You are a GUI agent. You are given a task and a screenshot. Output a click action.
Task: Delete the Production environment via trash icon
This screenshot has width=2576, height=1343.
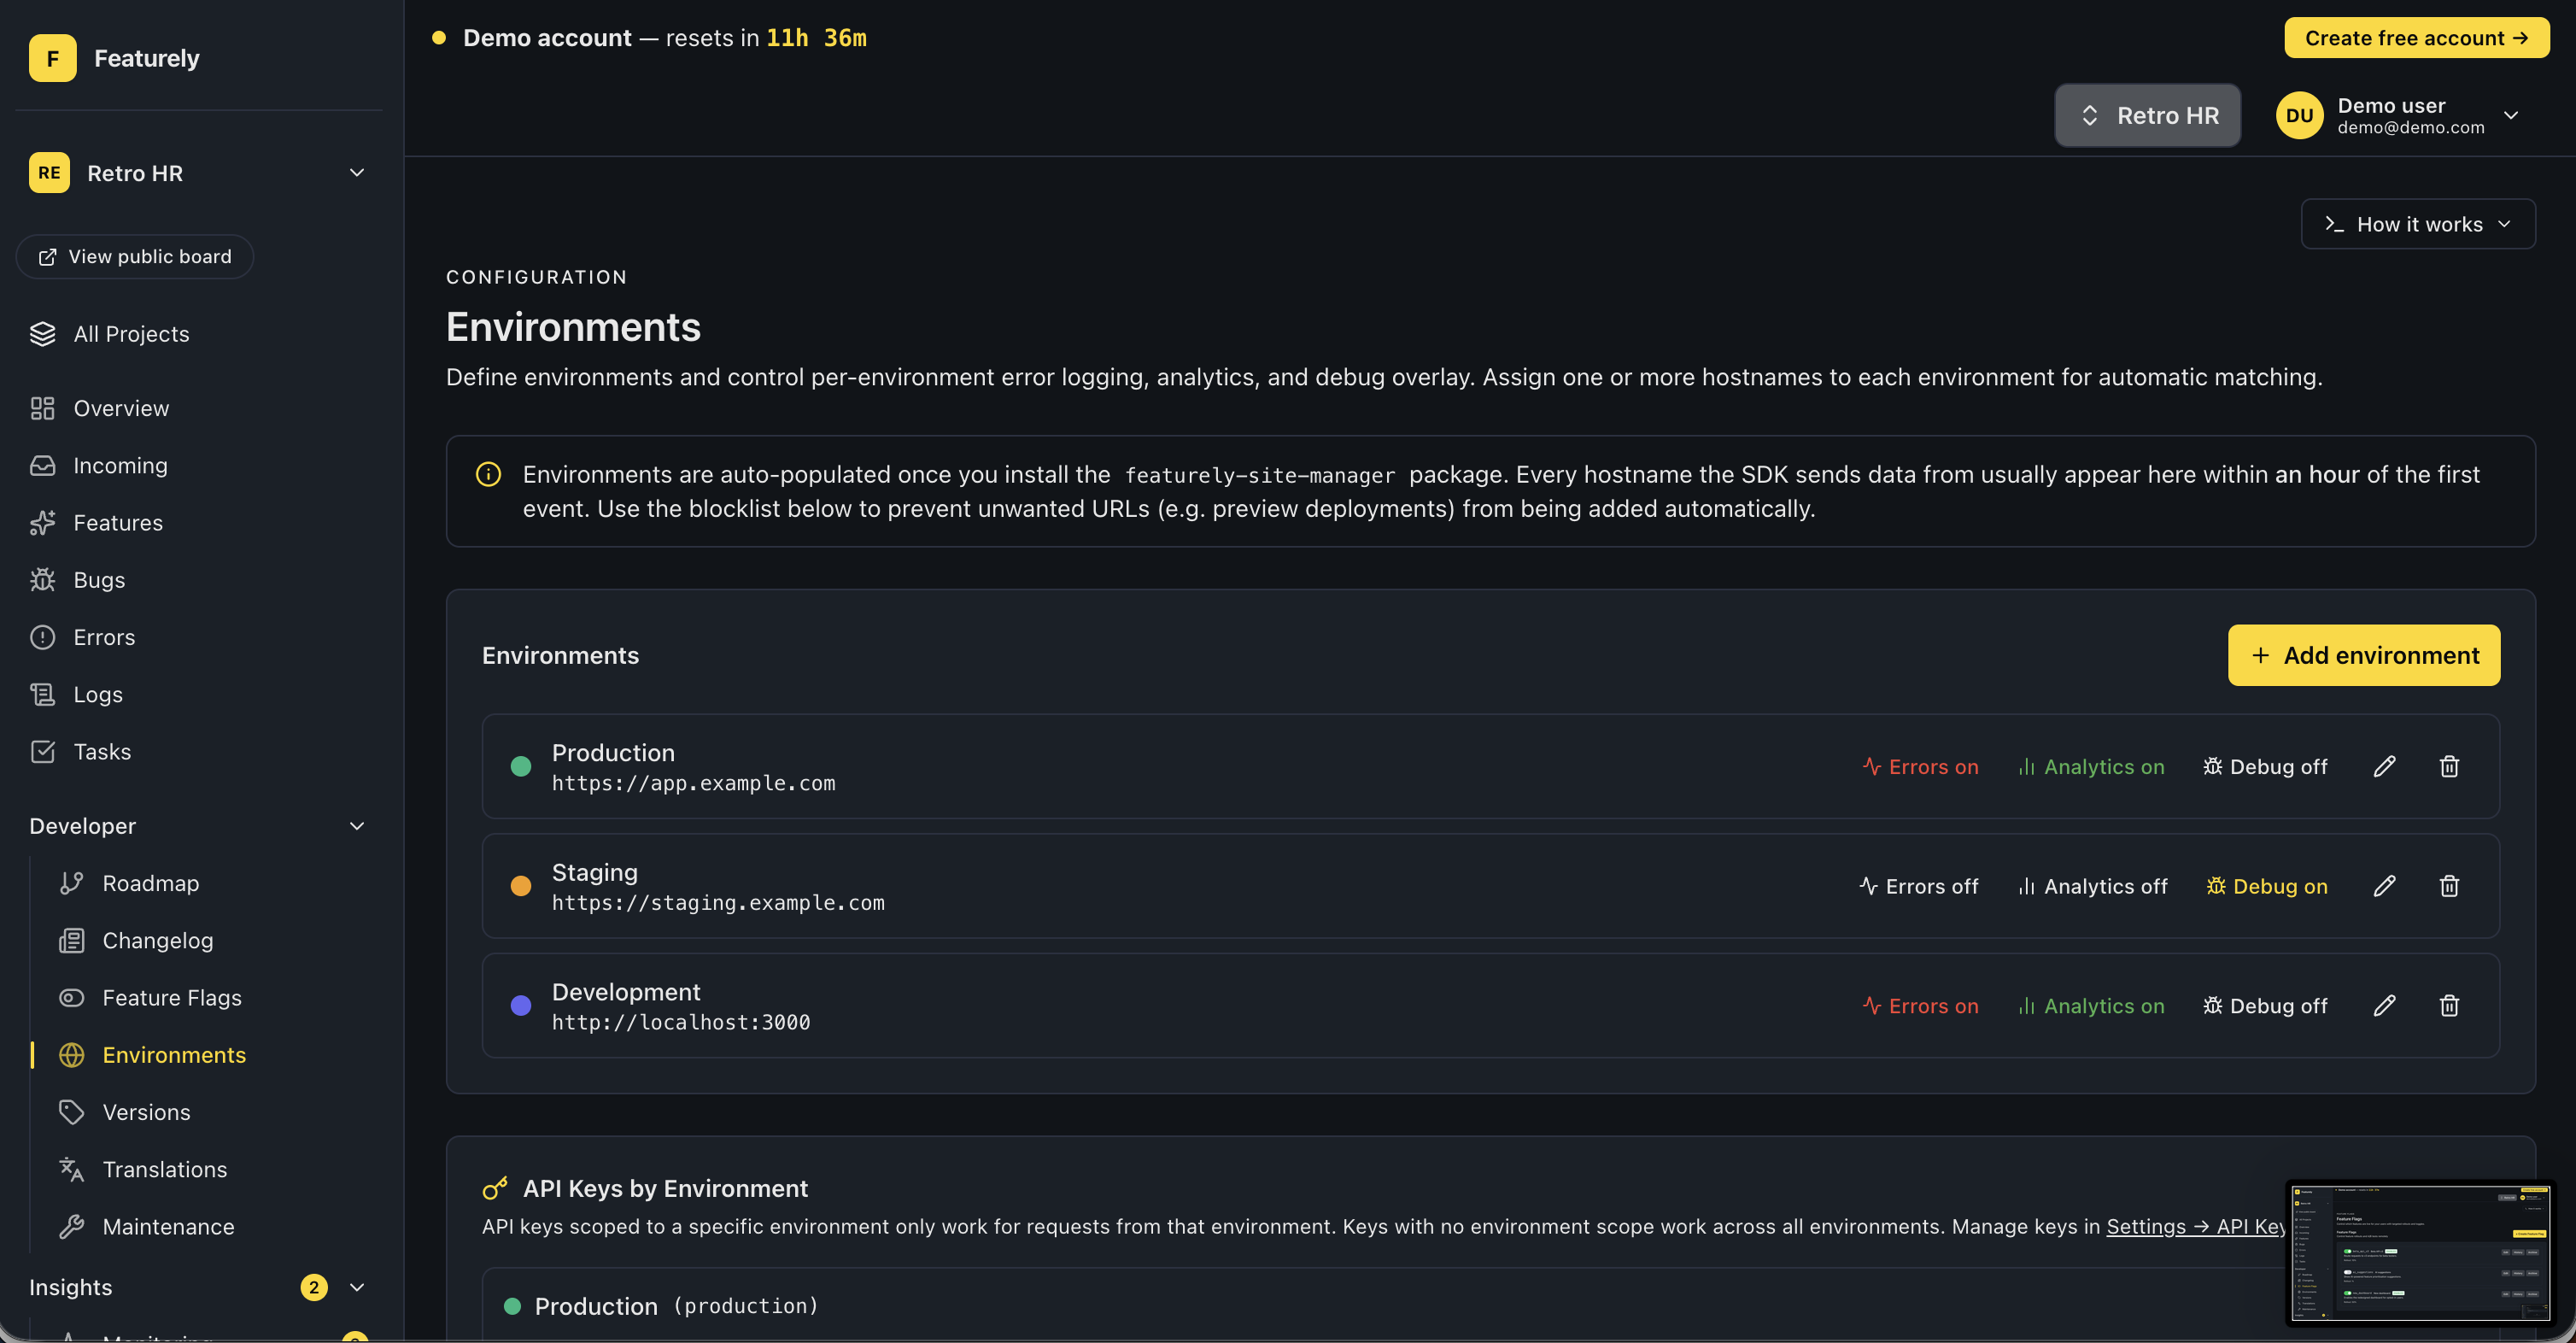2448,766
